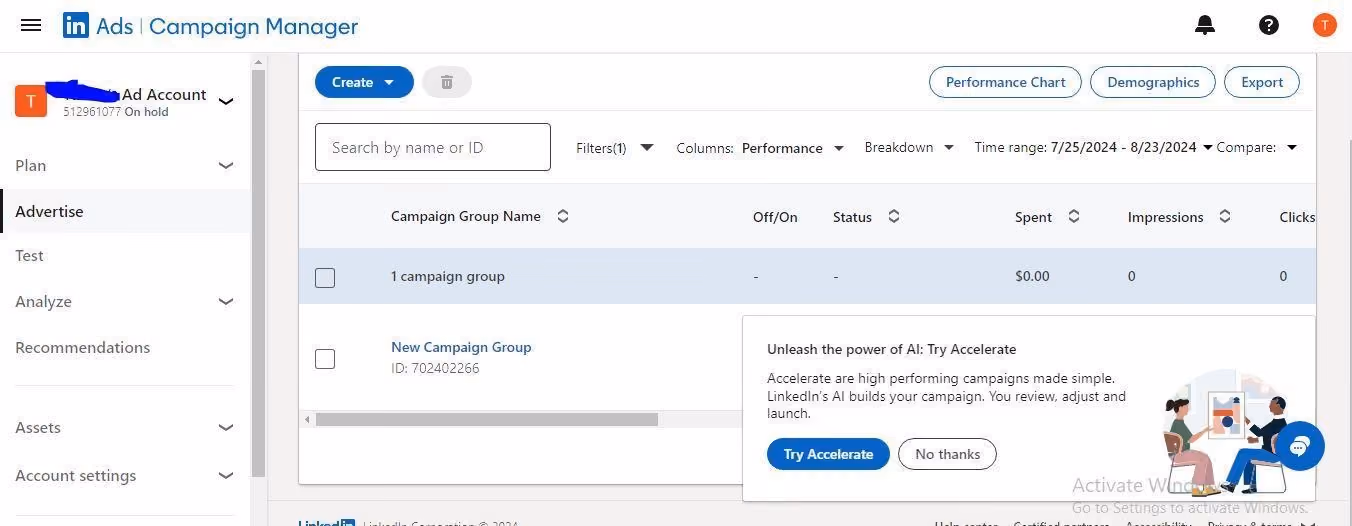
Task: Sort by Campaign Group Name arrows
Action: tap(563, 216)
